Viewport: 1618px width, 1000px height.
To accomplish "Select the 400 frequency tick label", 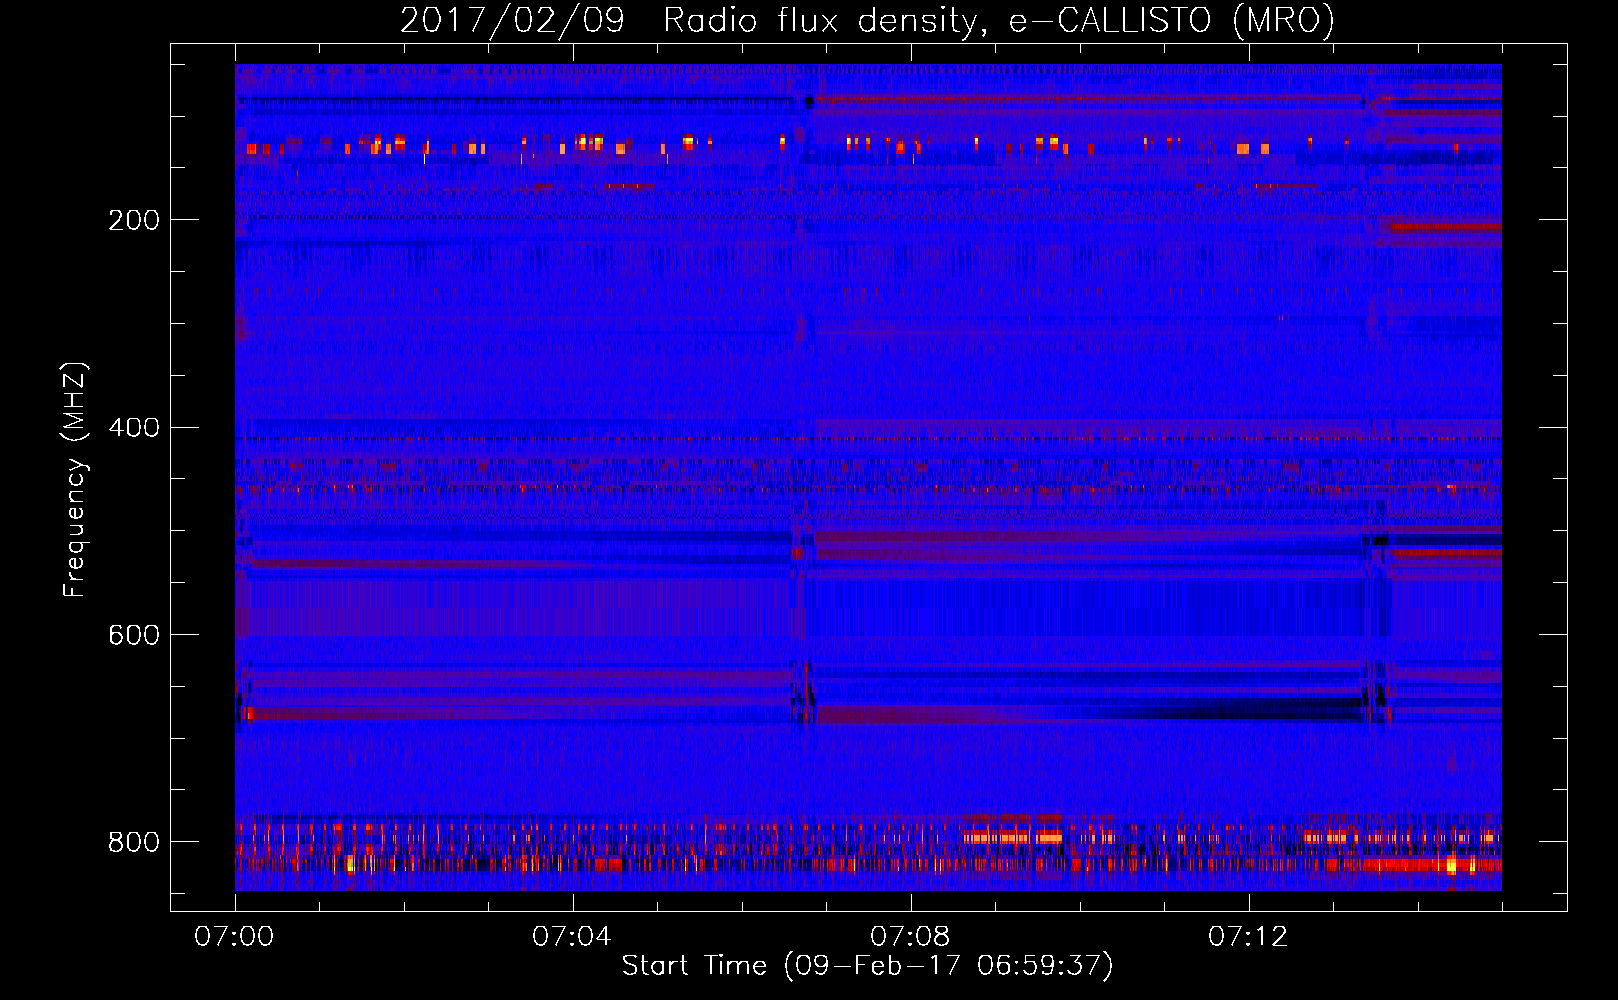I will click(x=134, y=428).
